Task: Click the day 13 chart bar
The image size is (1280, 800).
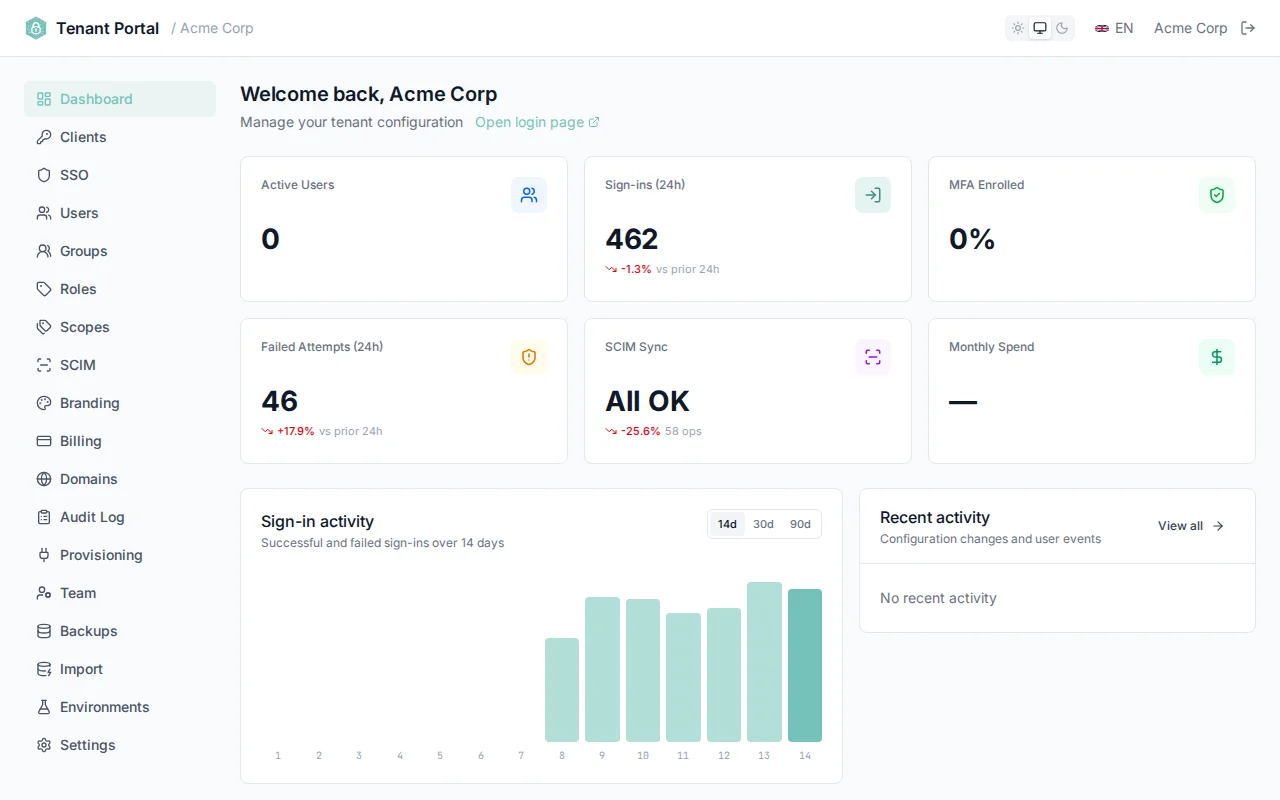Action: 764,662
